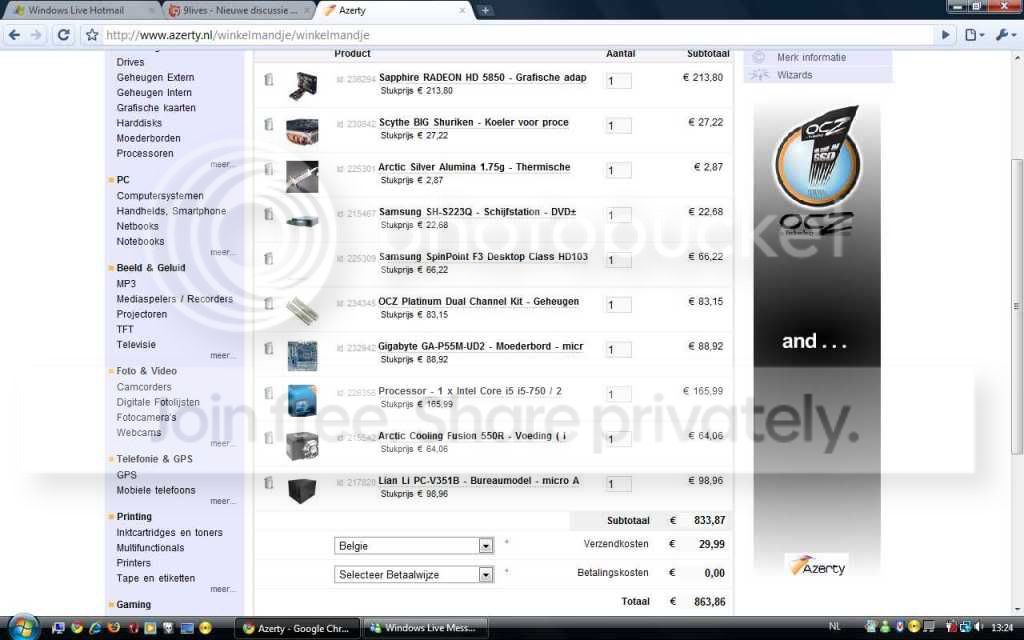This screenshot has width=1024, height=640.
Task: Open Lian Li case thumbnail
Action: point(302,490)
